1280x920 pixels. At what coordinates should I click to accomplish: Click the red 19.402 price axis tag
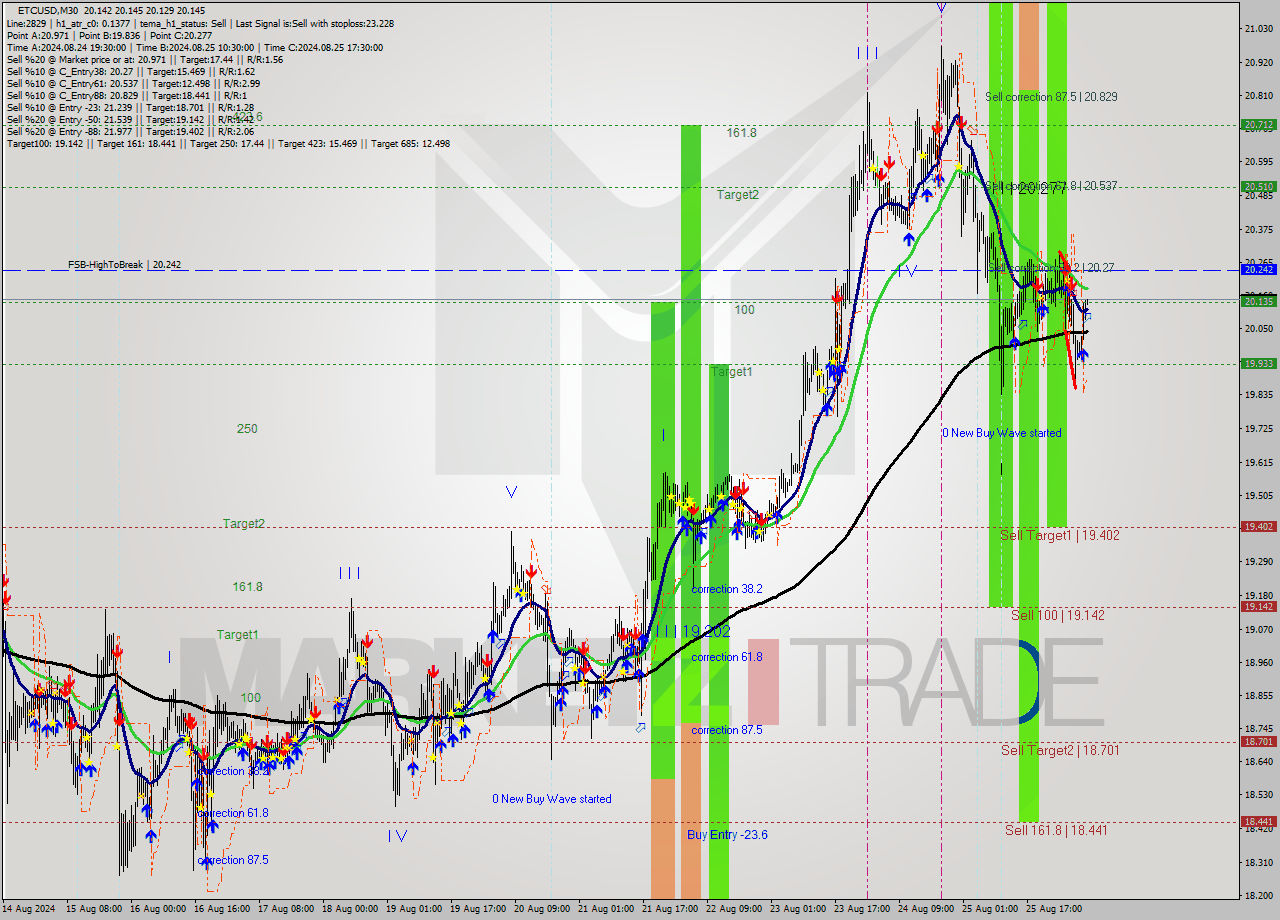[x=1258, y=526]
